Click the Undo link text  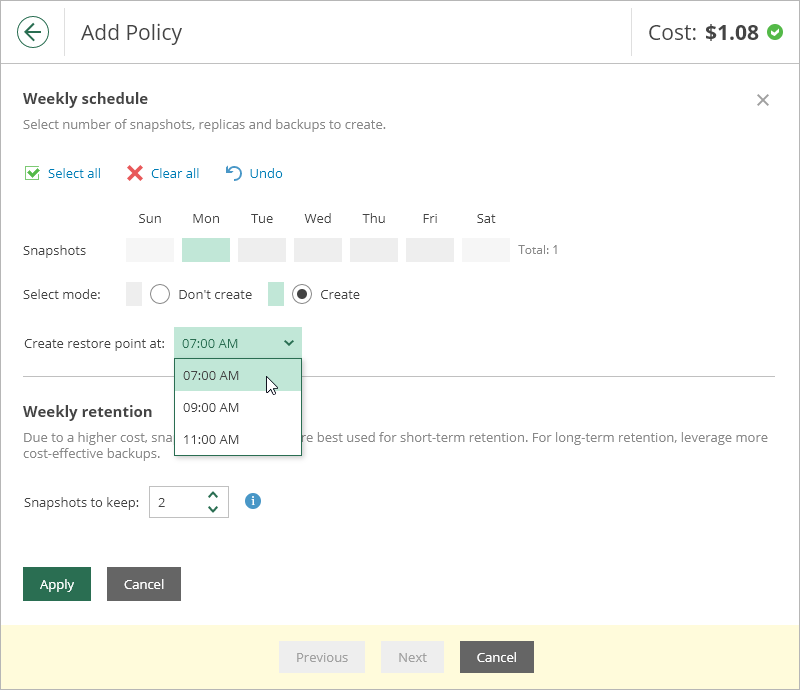coord(266,174)
